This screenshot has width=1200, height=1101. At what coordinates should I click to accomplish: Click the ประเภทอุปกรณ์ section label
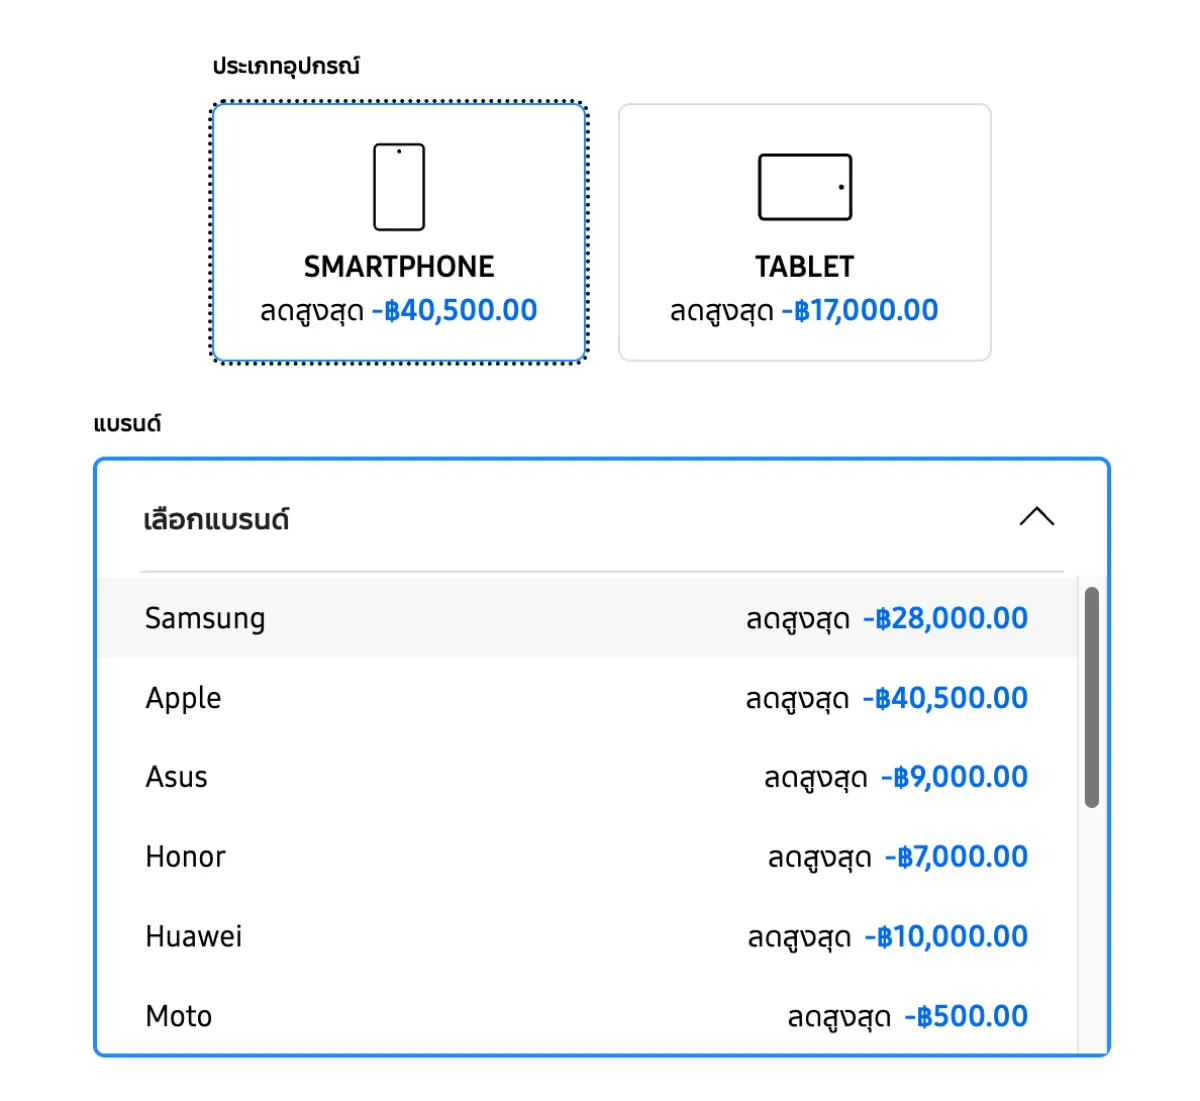[x=286, y=66]
